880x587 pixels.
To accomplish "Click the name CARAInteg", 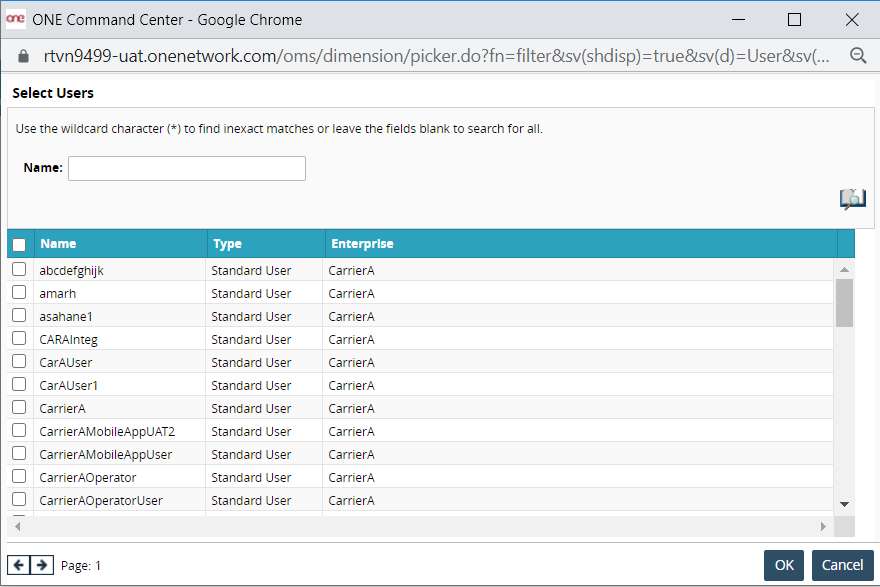I will pyautogui.click(x=68, y=340).
